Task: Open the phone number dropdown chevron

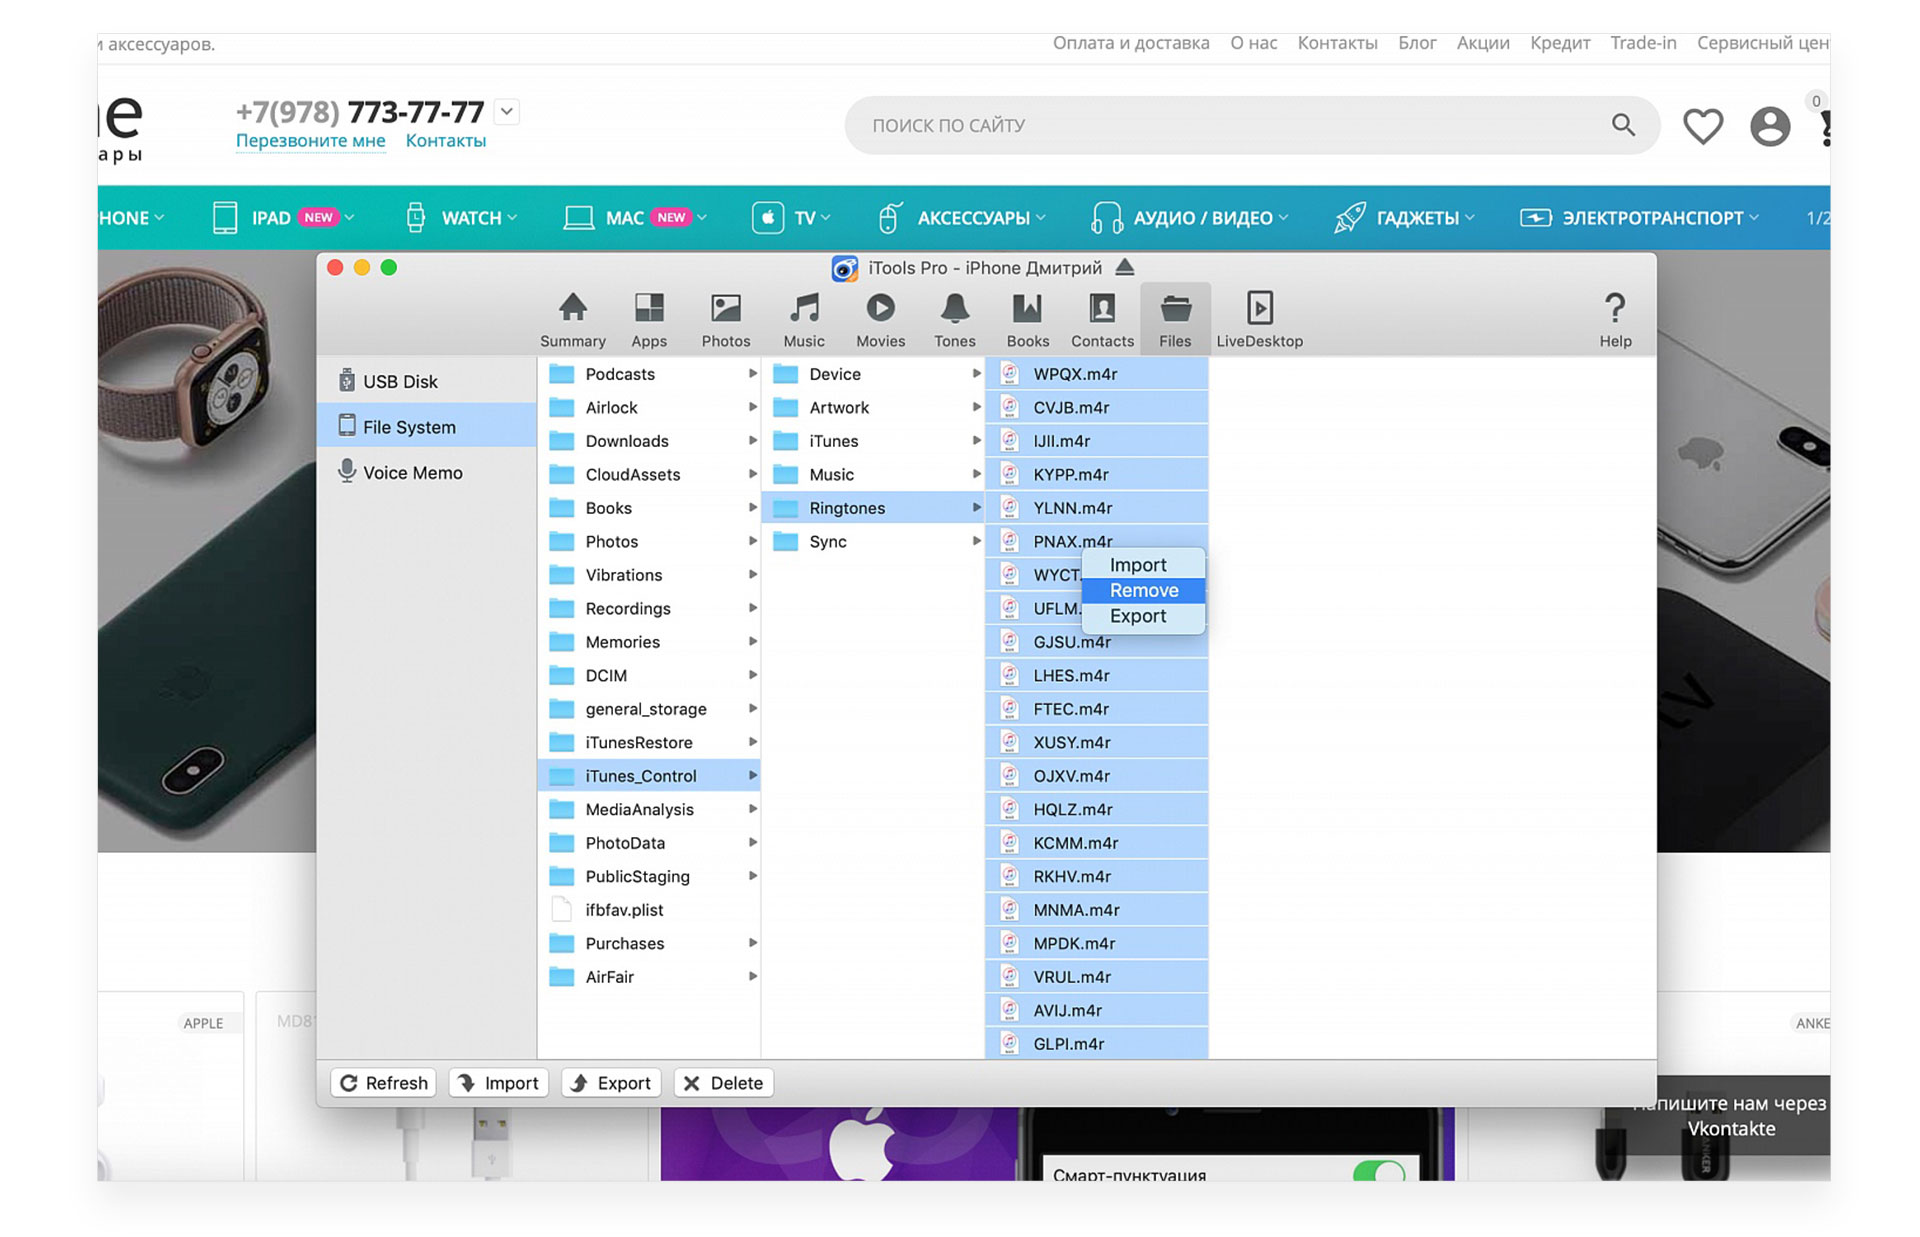Action: [507, 111]
